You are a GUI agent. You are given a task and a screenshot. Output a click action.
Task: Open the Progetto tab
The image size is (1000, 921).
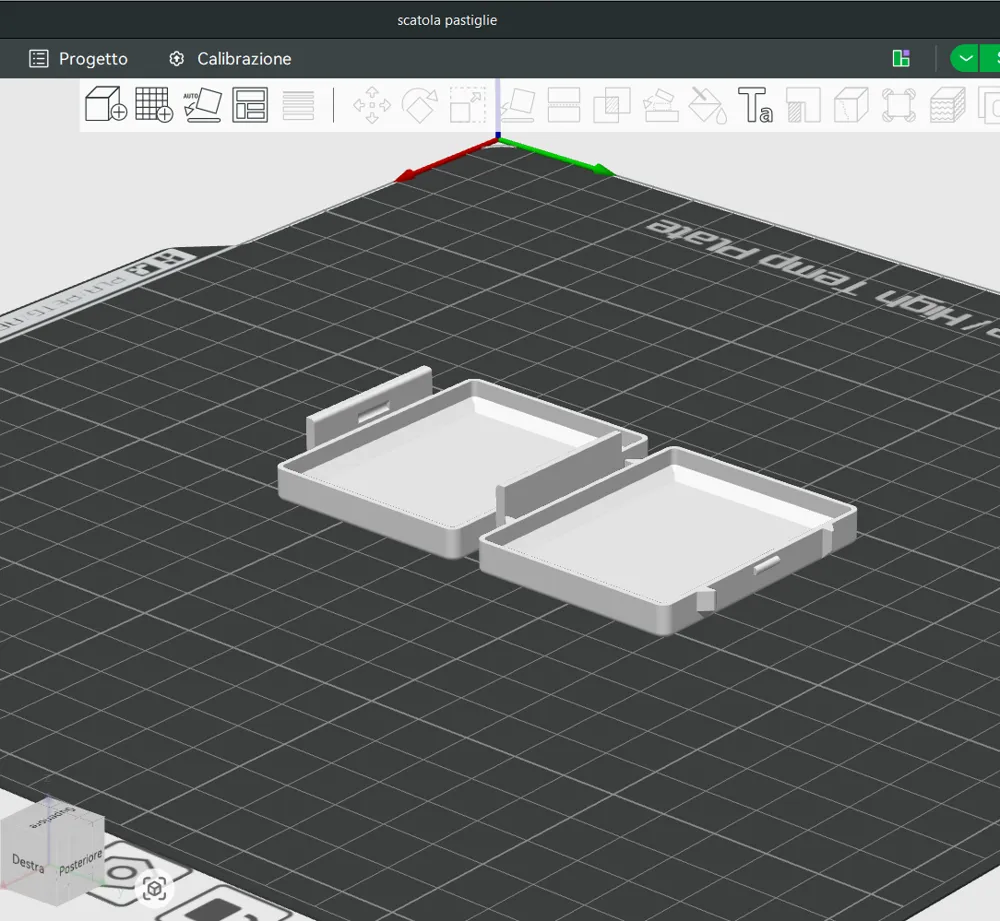coord(78,59)
